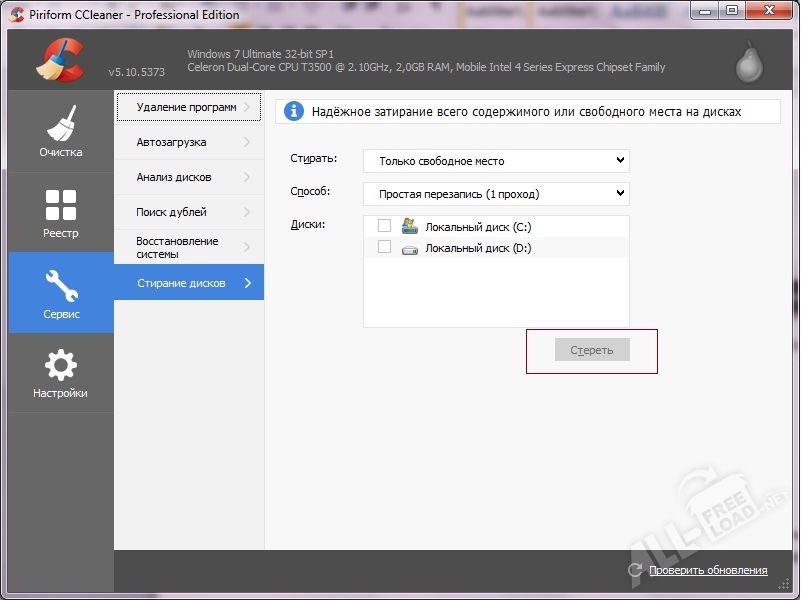Click the pear icon in header
The image size is (801, 600).
click(749, 62)
